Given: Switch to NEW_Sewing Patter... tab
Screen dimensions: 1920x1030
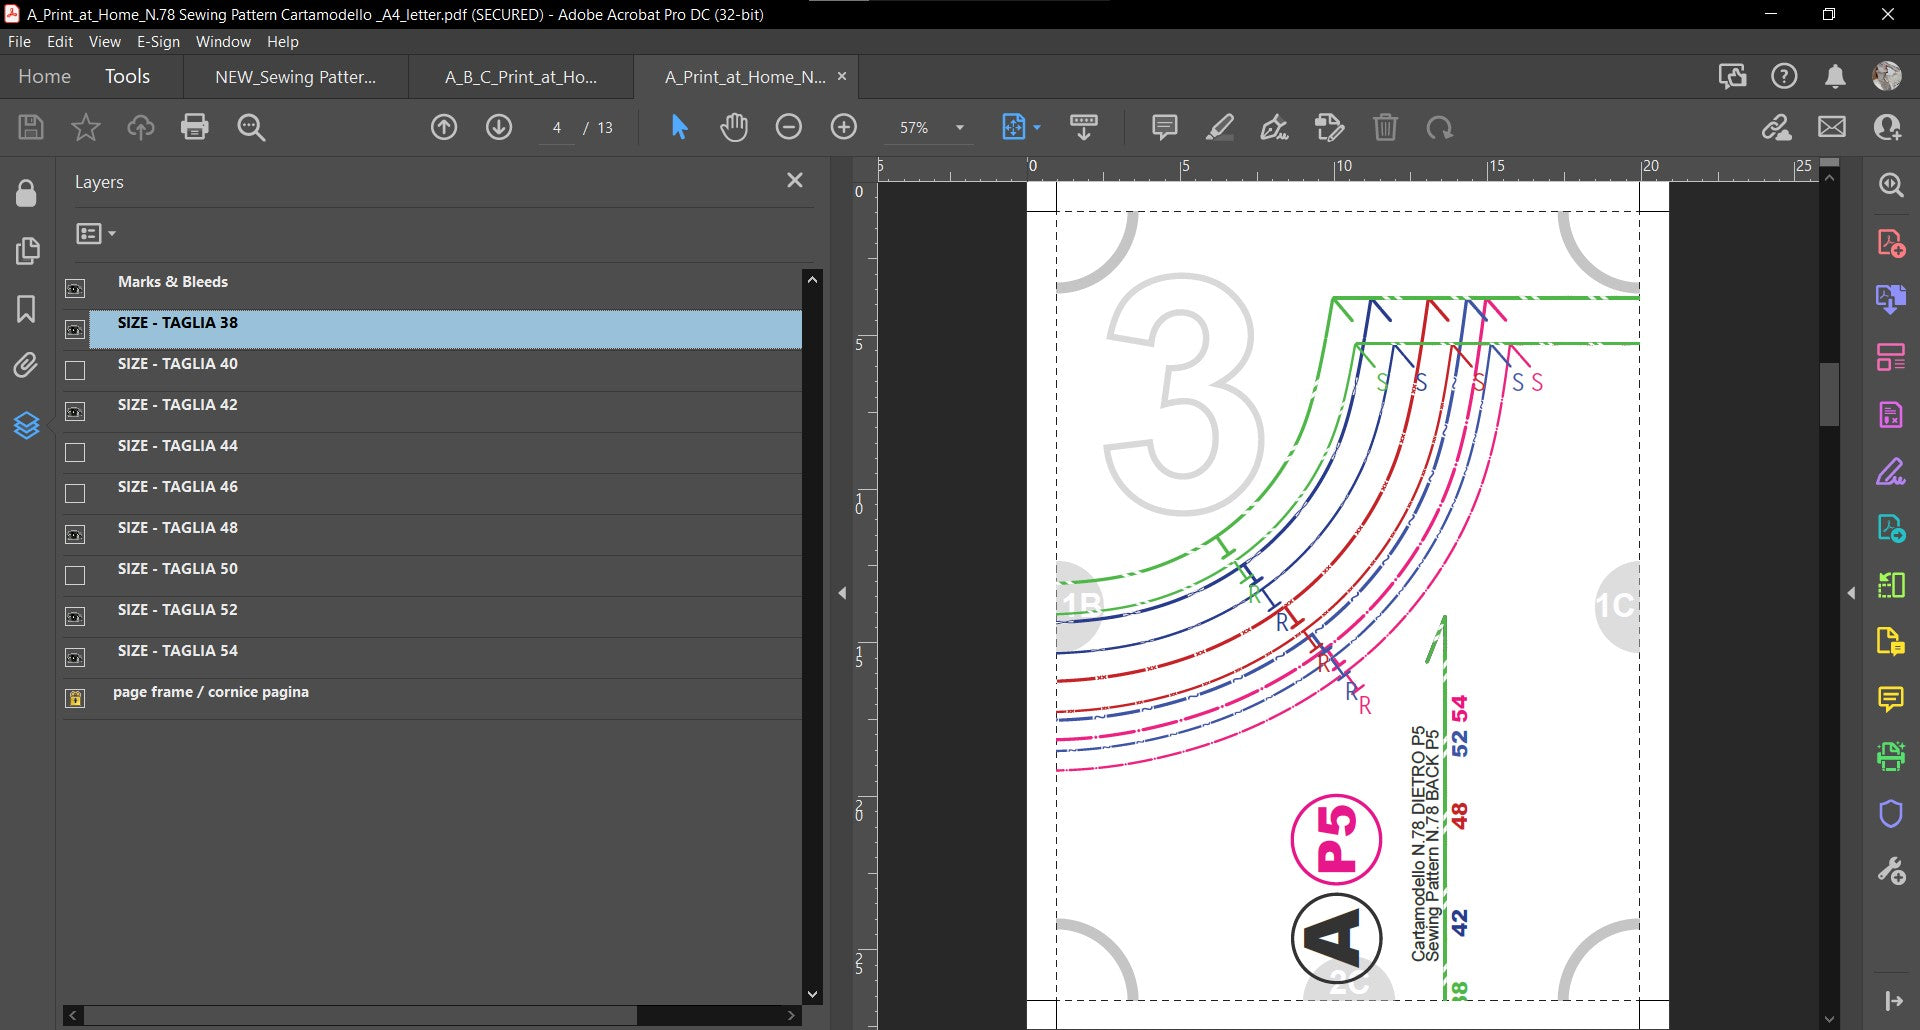Looking at the screenshot, I should 295,77.
